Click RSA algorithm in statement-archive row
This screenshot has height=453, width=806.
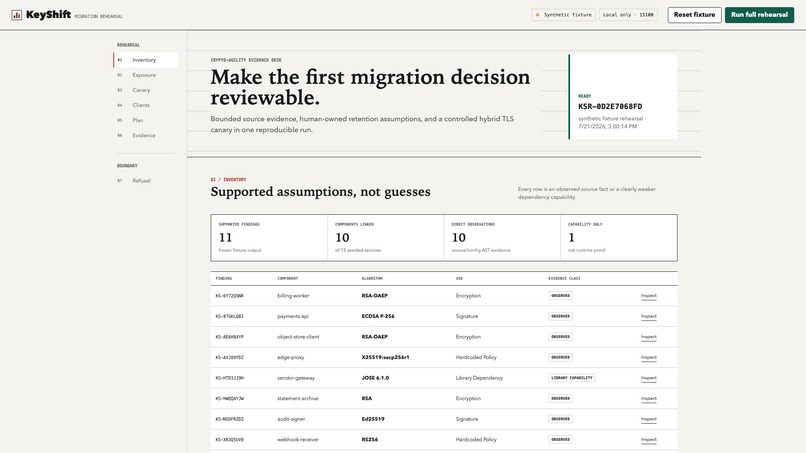[x=367, y=398]
